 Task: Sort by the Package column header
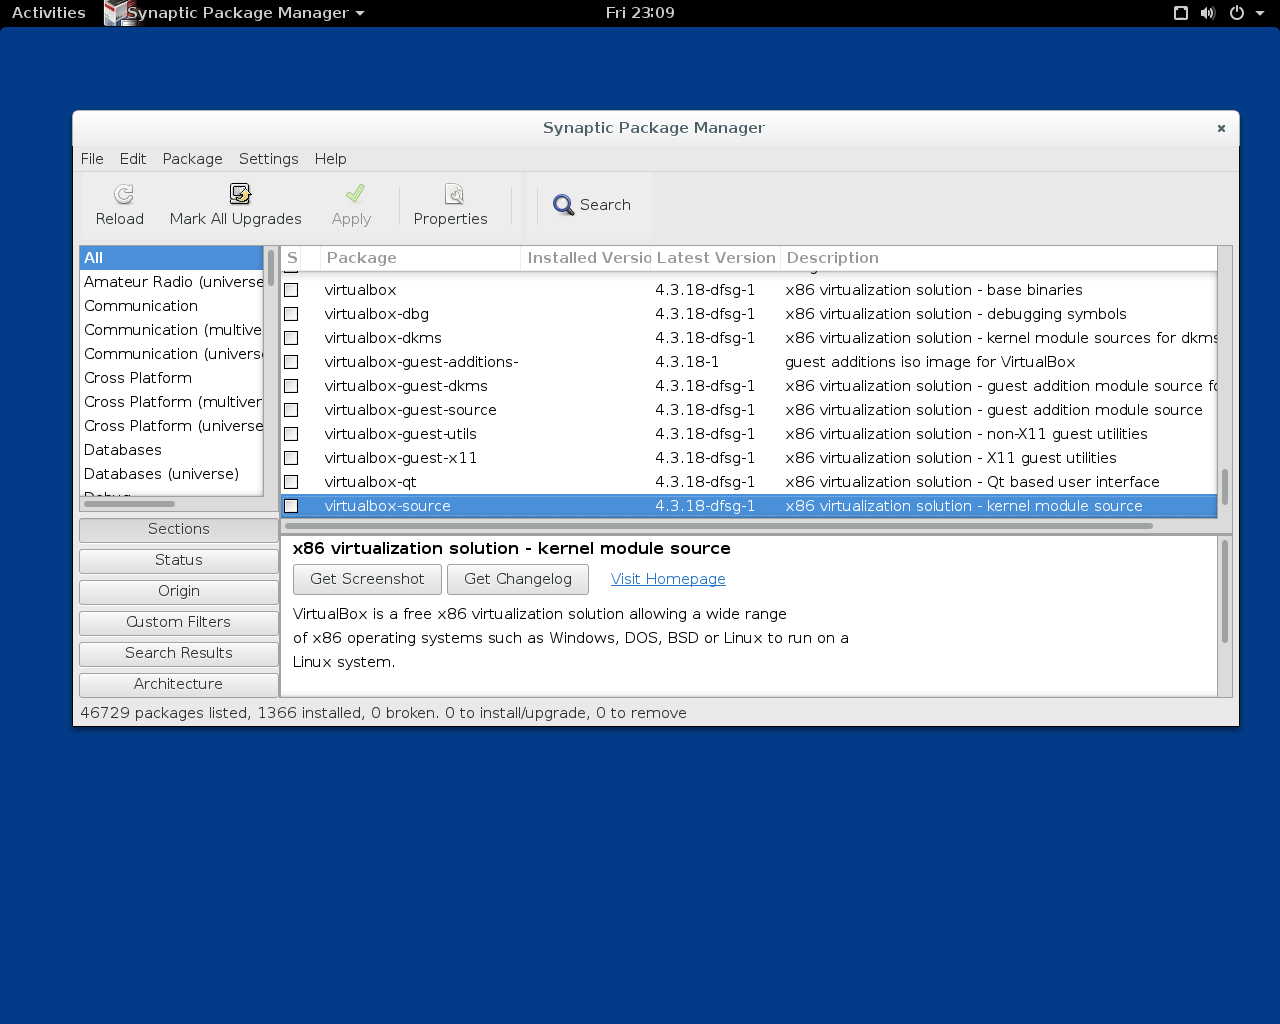click(420, 258)
